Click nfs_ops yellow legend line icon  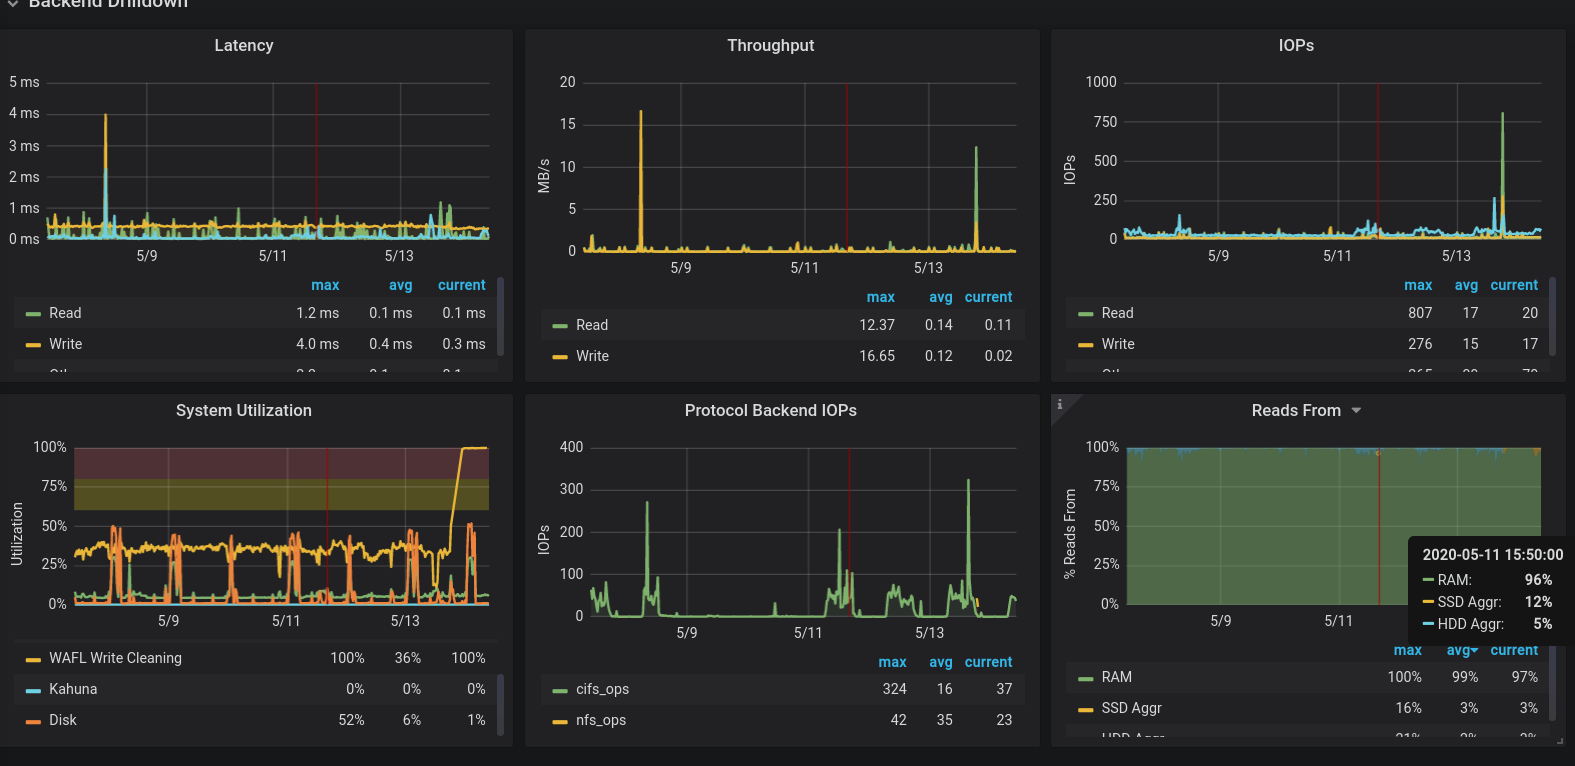[560, 721]
